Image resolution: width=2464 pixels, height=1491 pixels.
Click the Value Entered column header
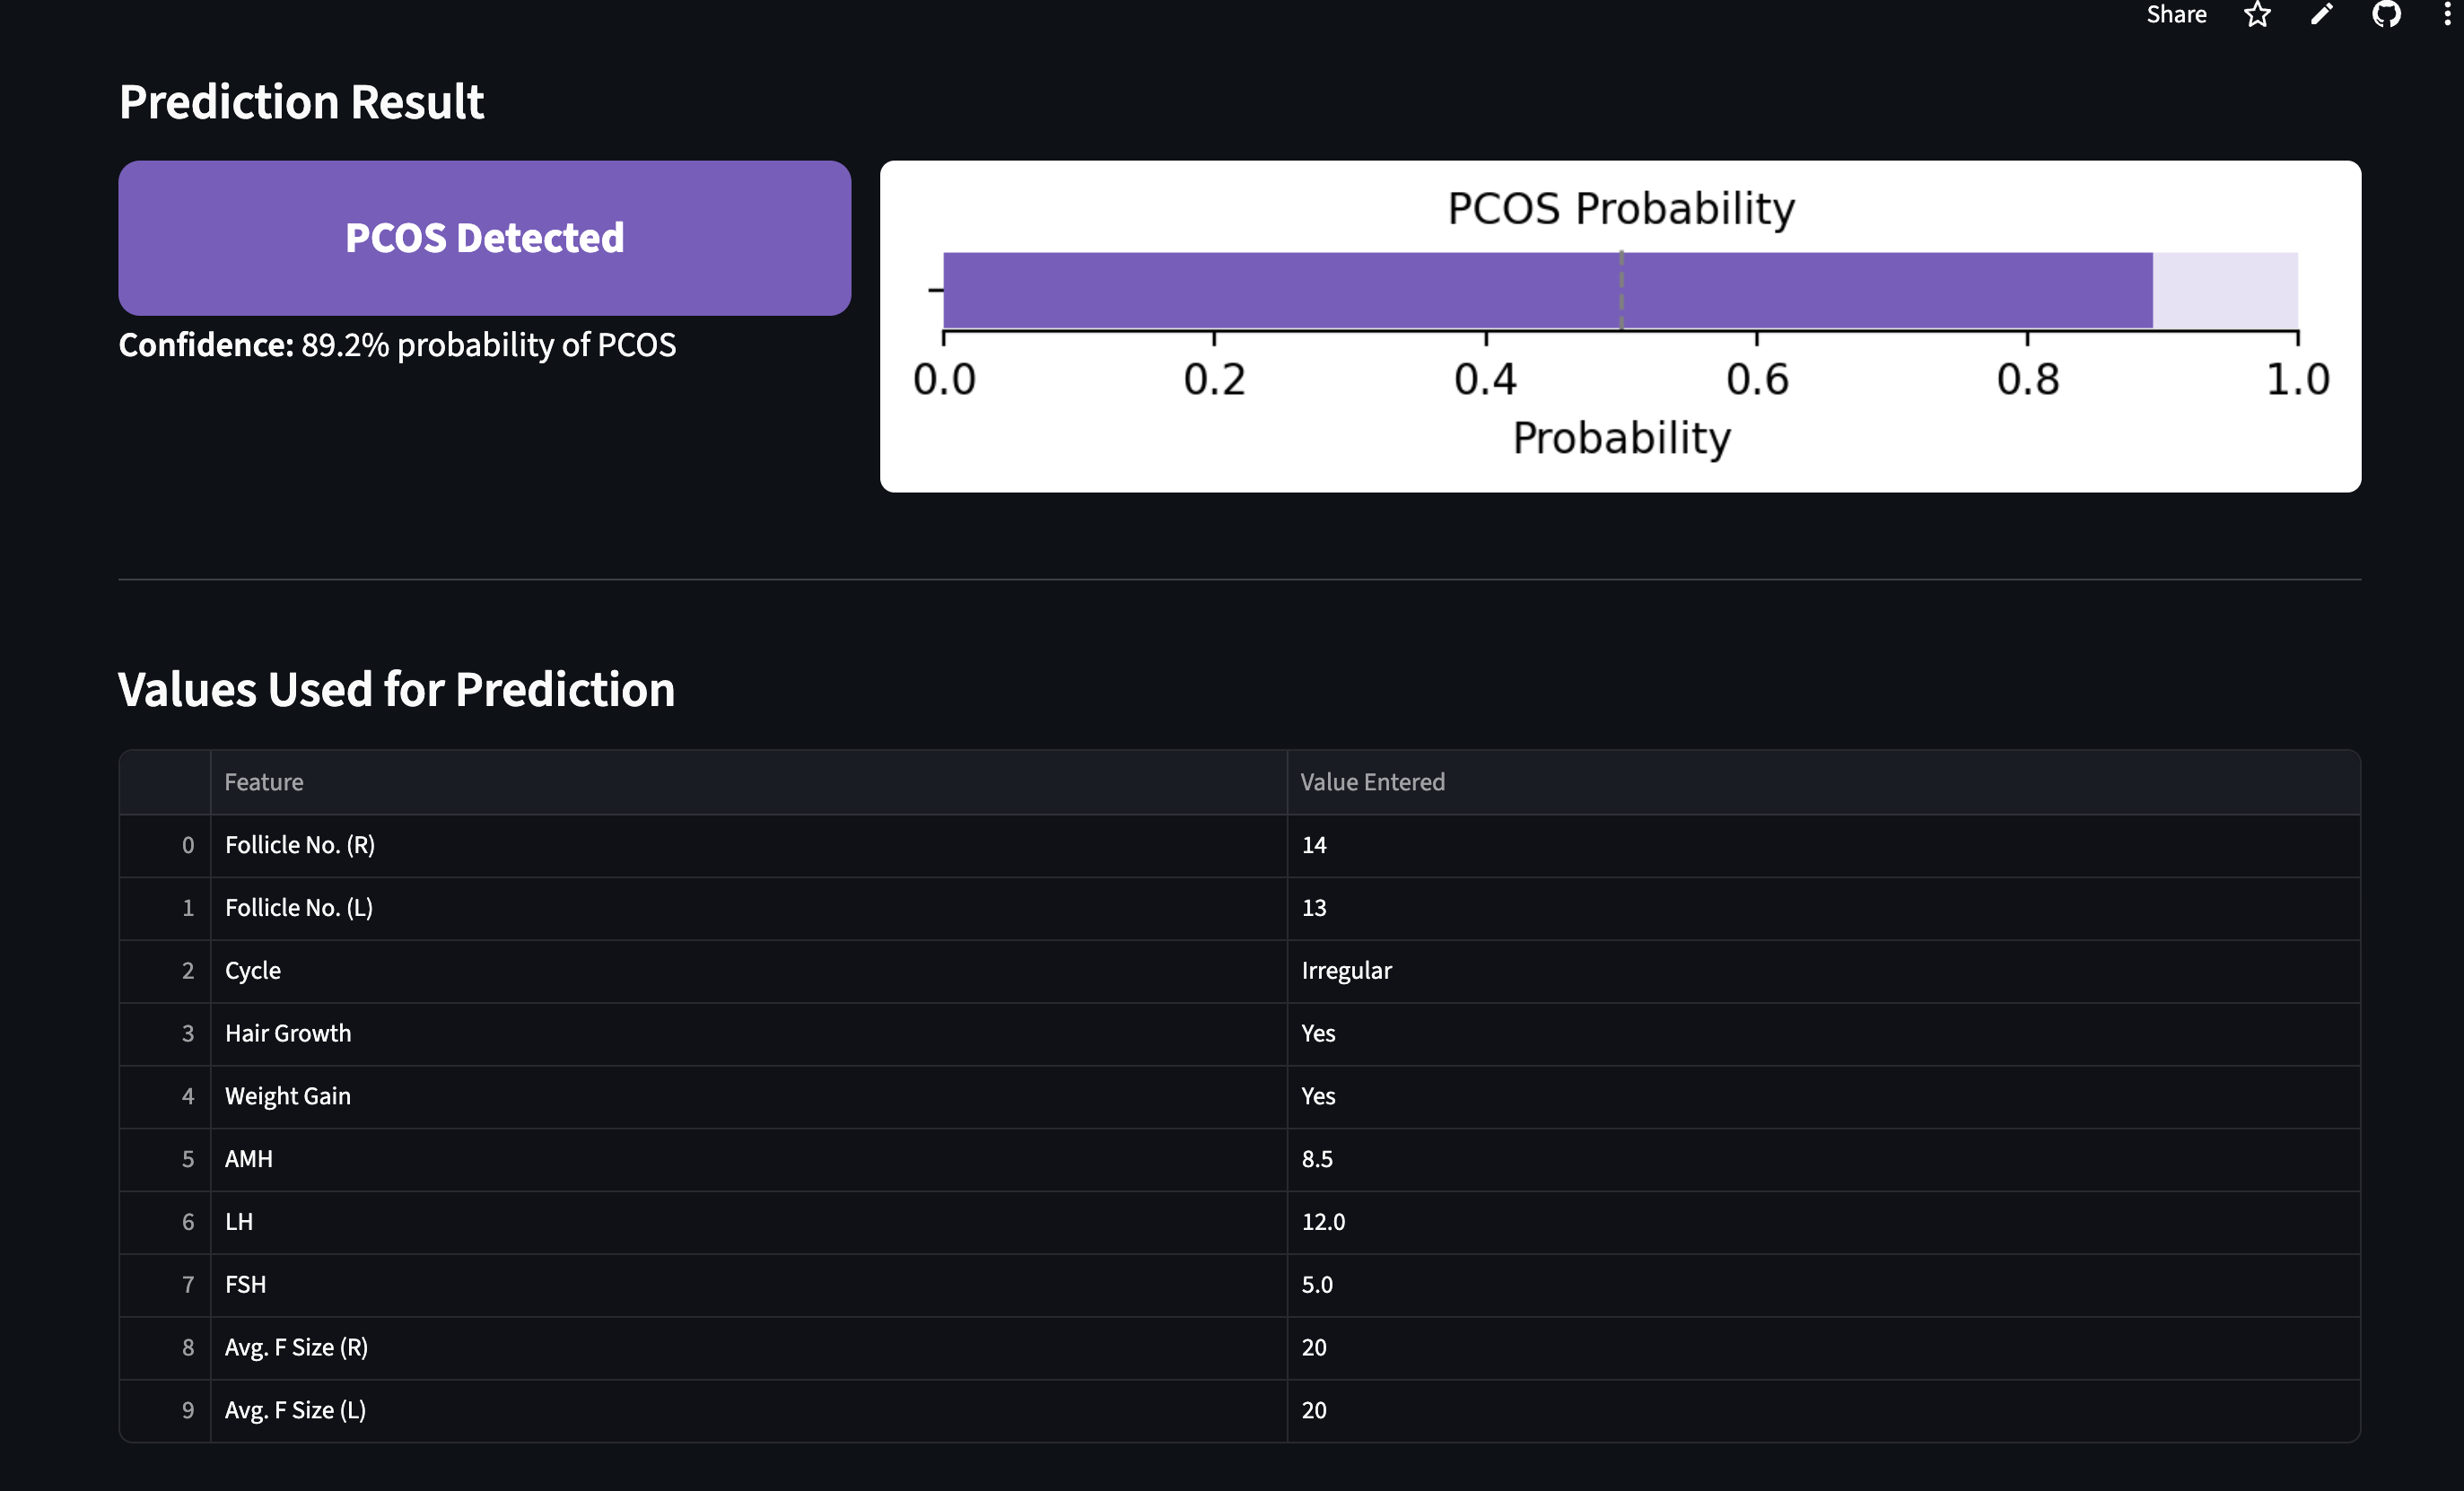tap(1372, 782)
